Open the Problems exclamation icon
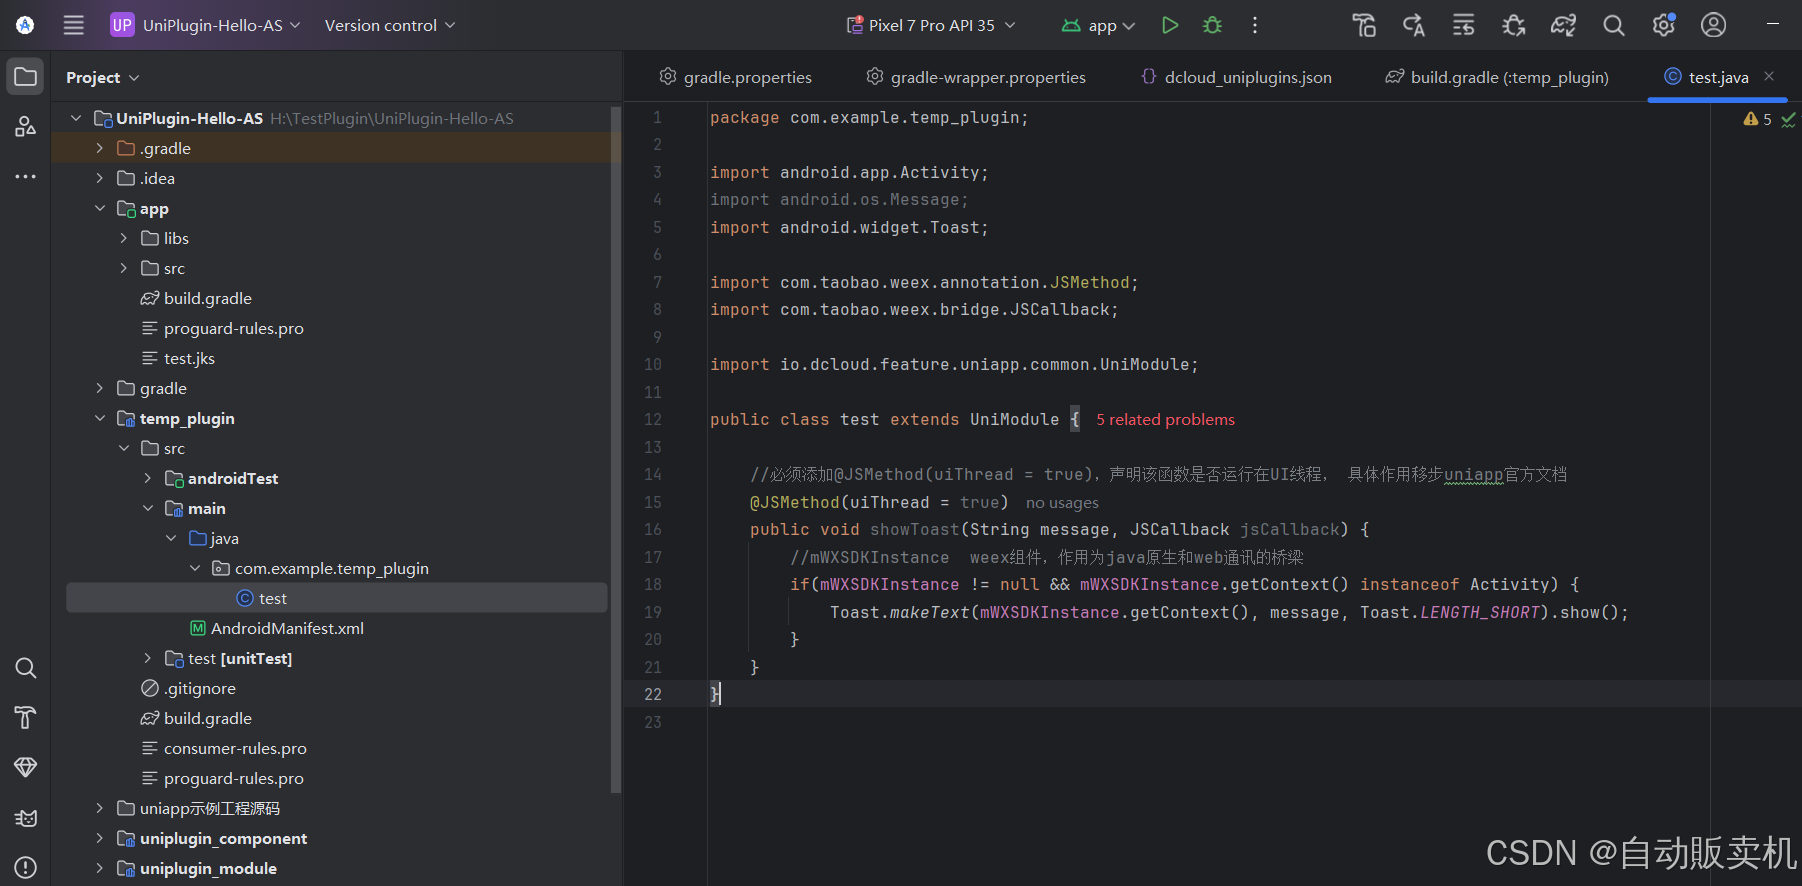1802x886 pixels. point(26,868)
